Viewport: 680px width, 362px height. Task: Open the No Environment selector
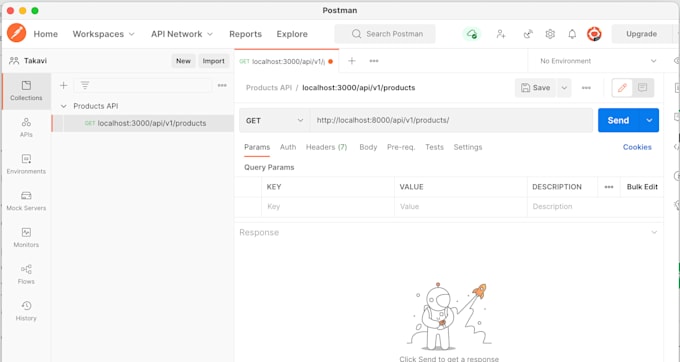[598, 61]
